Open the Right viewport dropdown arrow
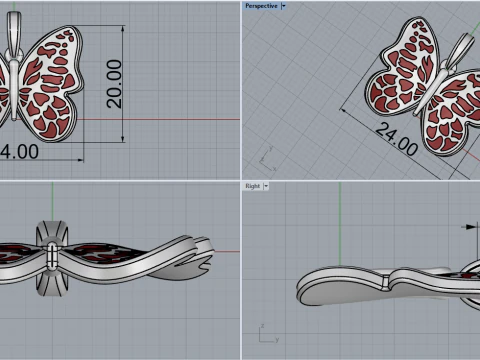Image resolution: width=480 pixels, height=360 pixels. 266,186
